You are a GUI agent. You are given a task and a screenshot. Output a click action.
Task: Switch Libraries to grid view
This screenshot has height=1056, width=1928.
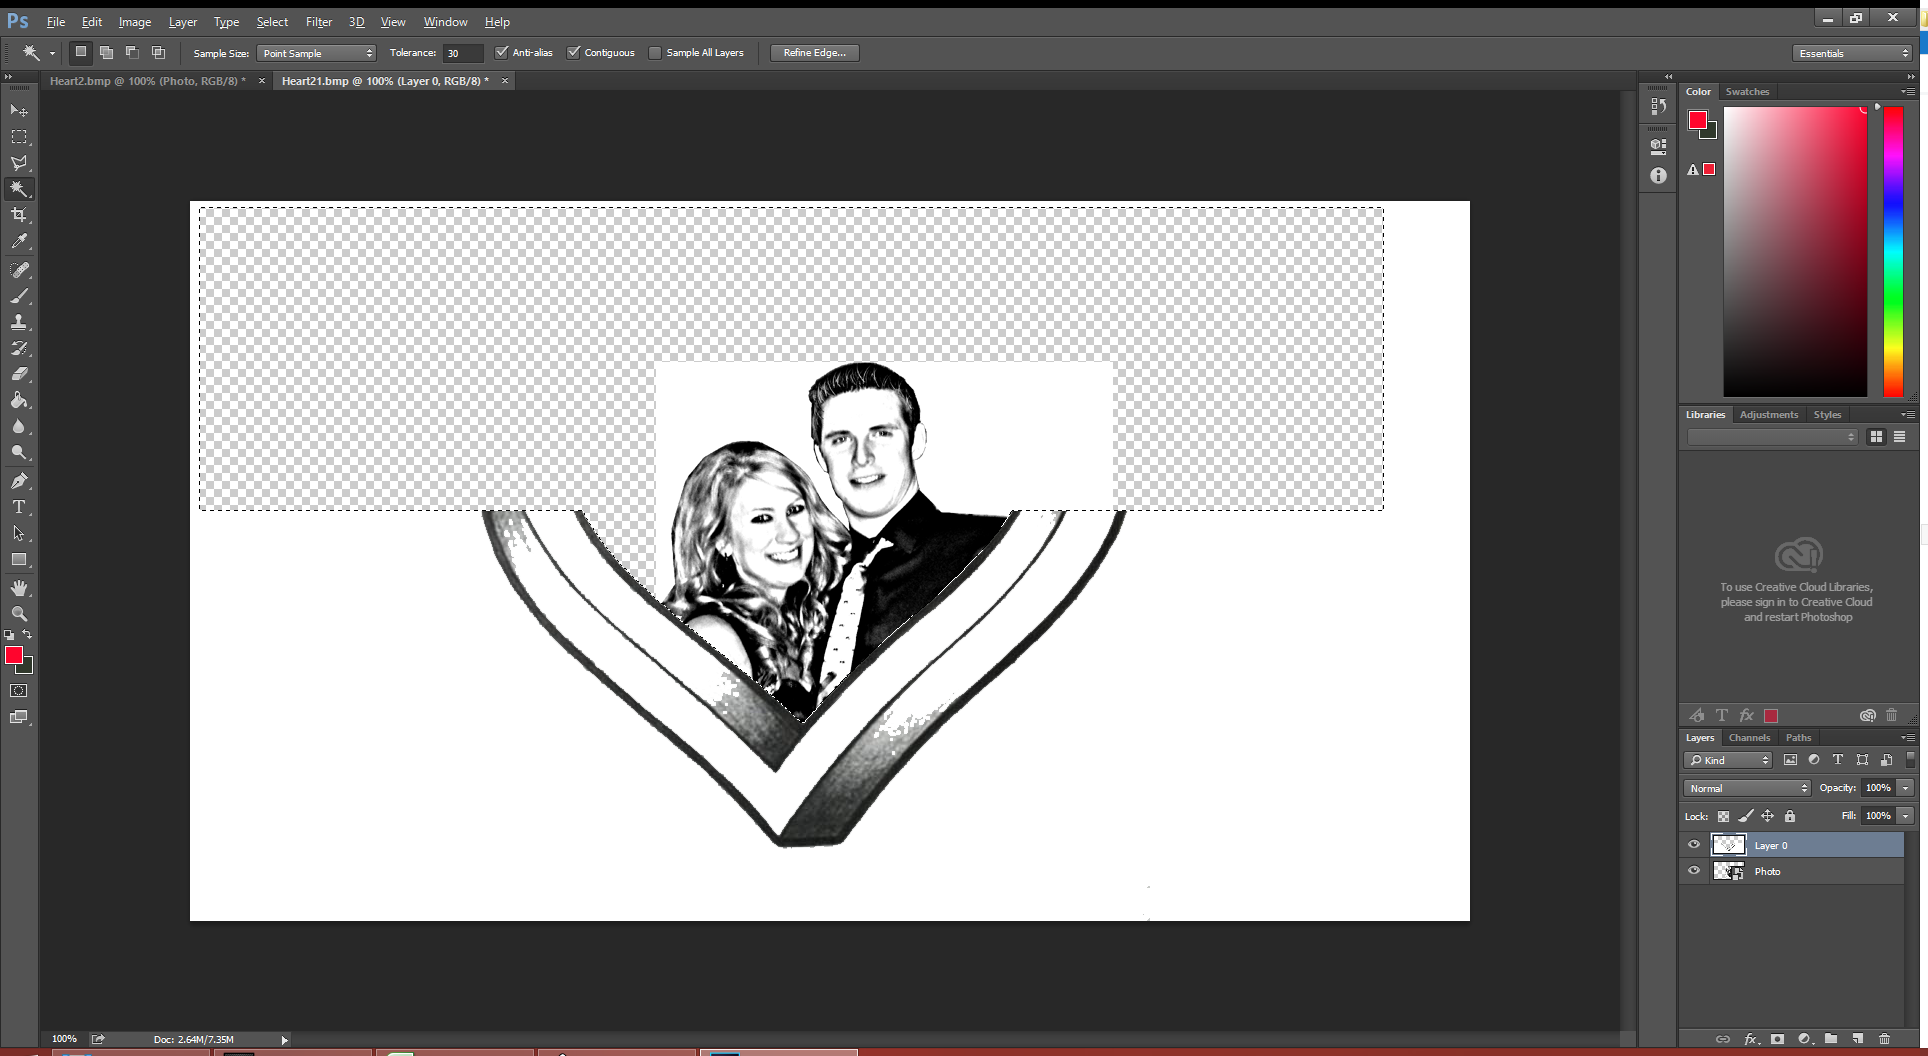click(x=1876, y=437)
